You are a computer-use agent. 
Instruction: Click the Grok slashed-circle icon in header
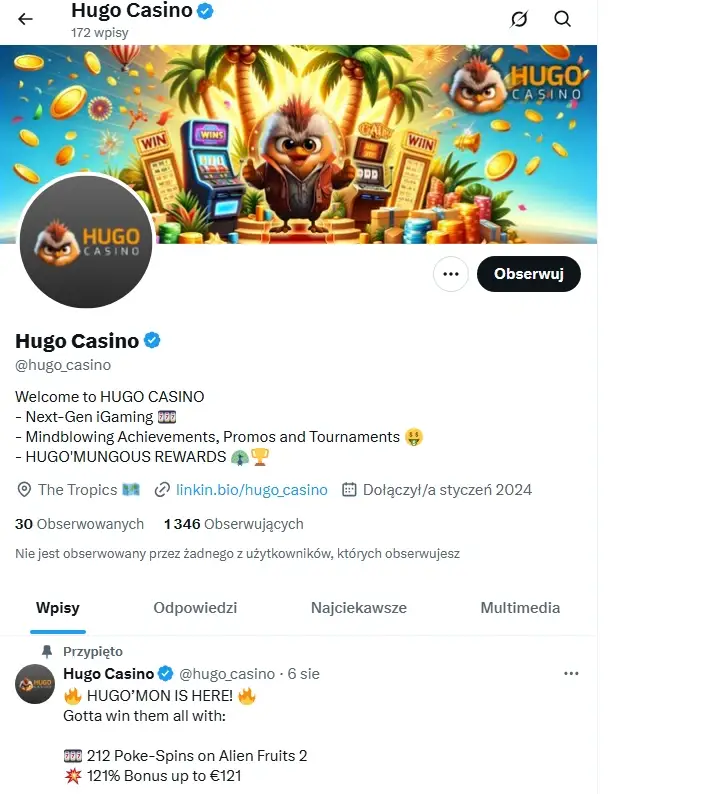coord(519,19)
